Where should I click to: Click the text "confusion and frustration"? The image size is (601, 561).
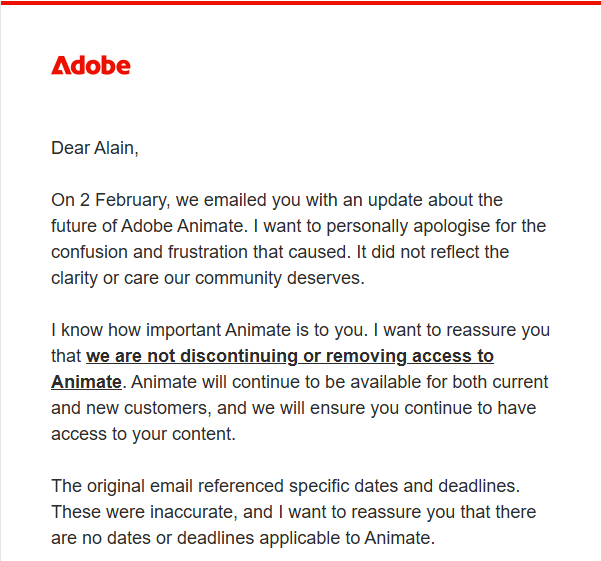(x=149, y=252)
